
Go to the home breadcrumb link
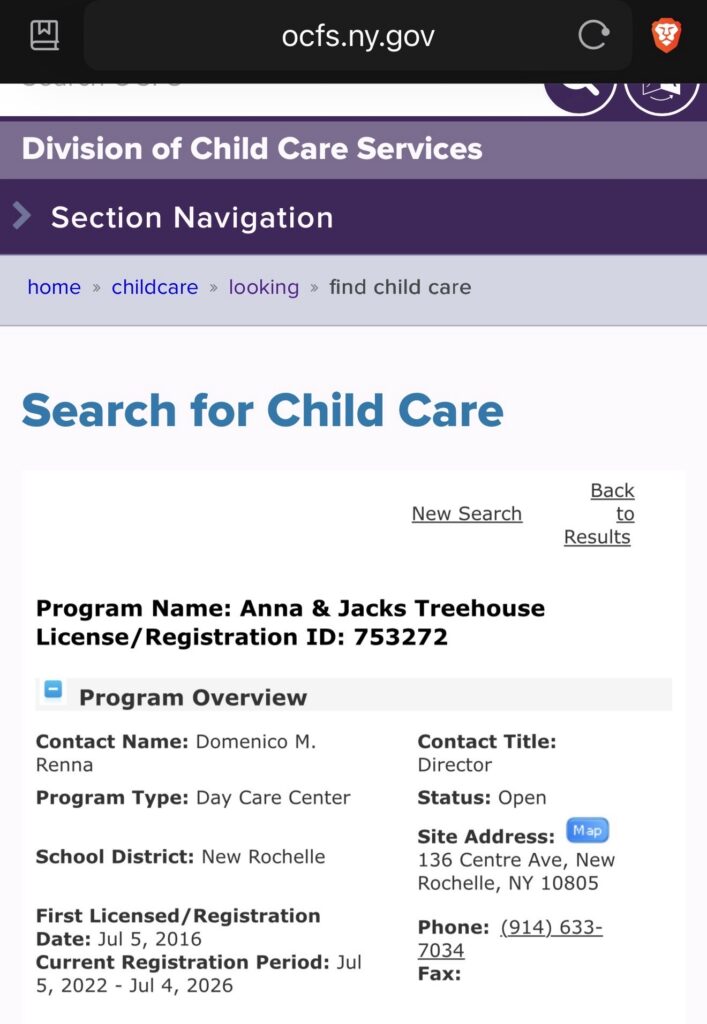(54, 287)
